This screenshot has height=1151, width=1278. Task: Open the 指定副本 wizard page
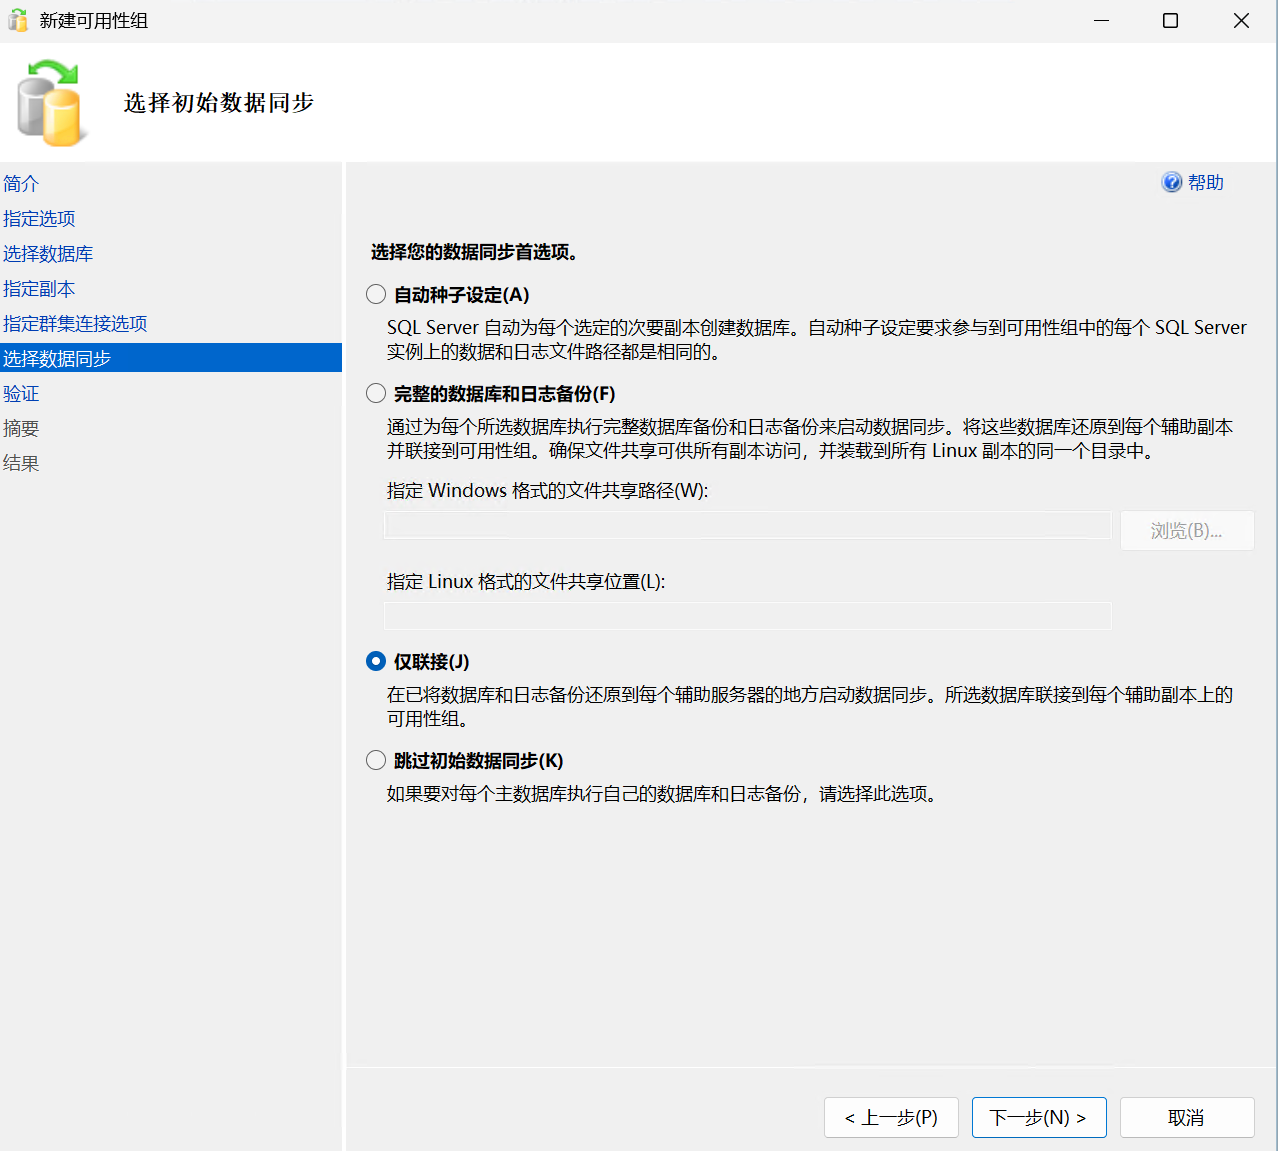point(39,288)
